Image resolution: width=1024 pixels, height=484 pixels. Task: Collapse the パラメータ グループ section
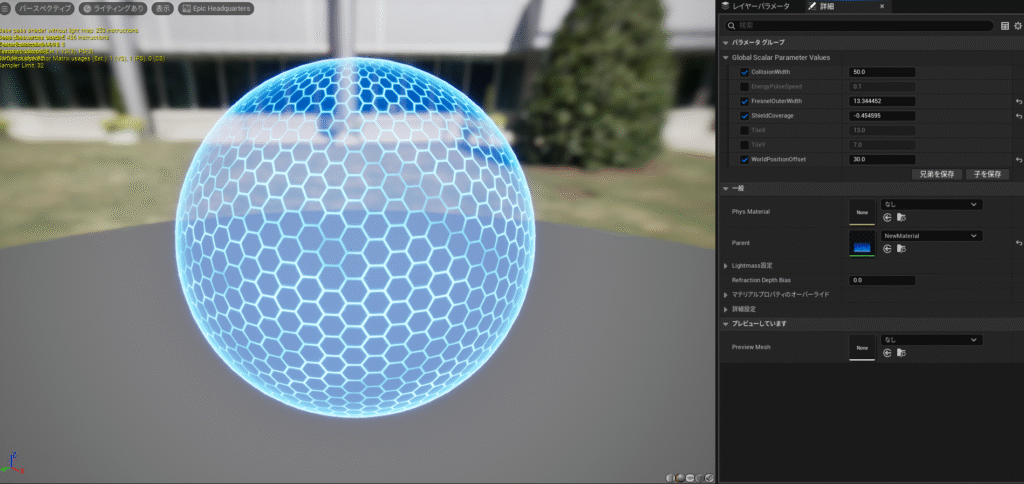coord(726,42)
